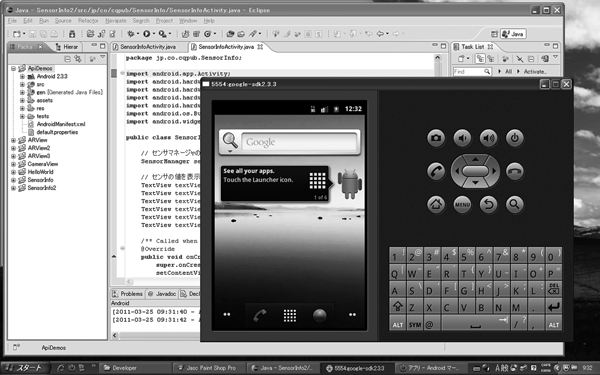
Task: Select first SensorInfoActivity.java editor tab
Action: (144, 47)
